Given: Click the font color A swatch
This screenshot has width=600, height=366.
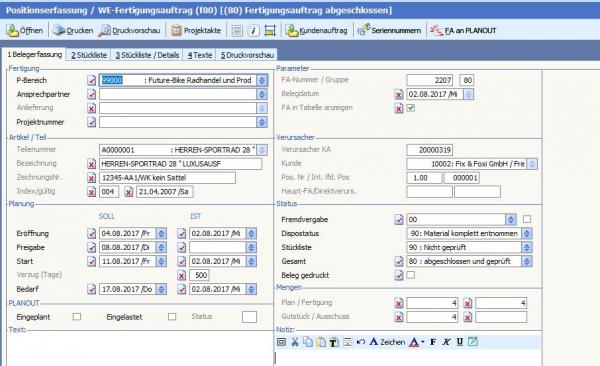Looking at the screenshot, I should (x=414, y=342).
